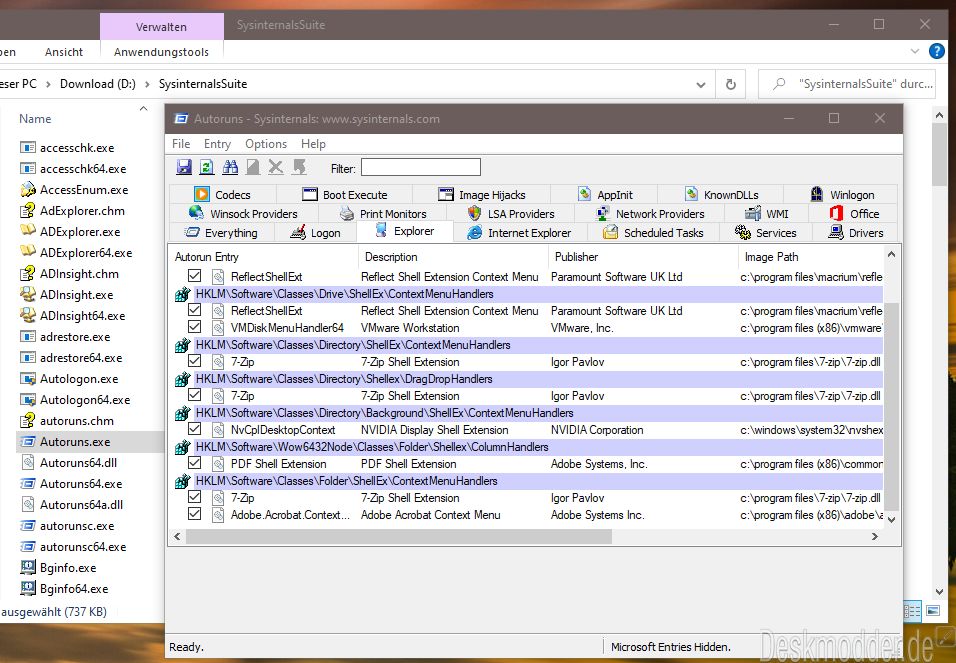The image size is (956, 663).
Task: Uncheck 7-Zip under DragDropHandlers
Action: point(194,395)
